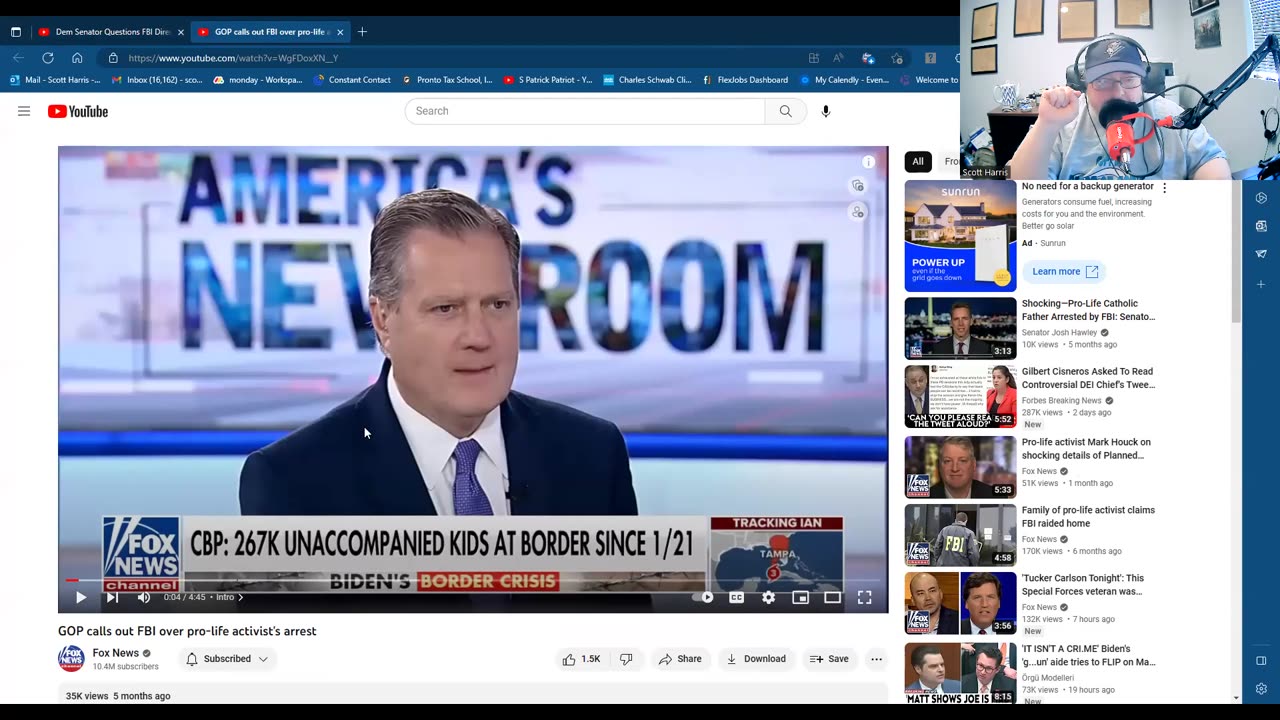Close the GOP calls out FBI tab
The height and width of the screenshot is (720, 1280).
coord(340,32)
